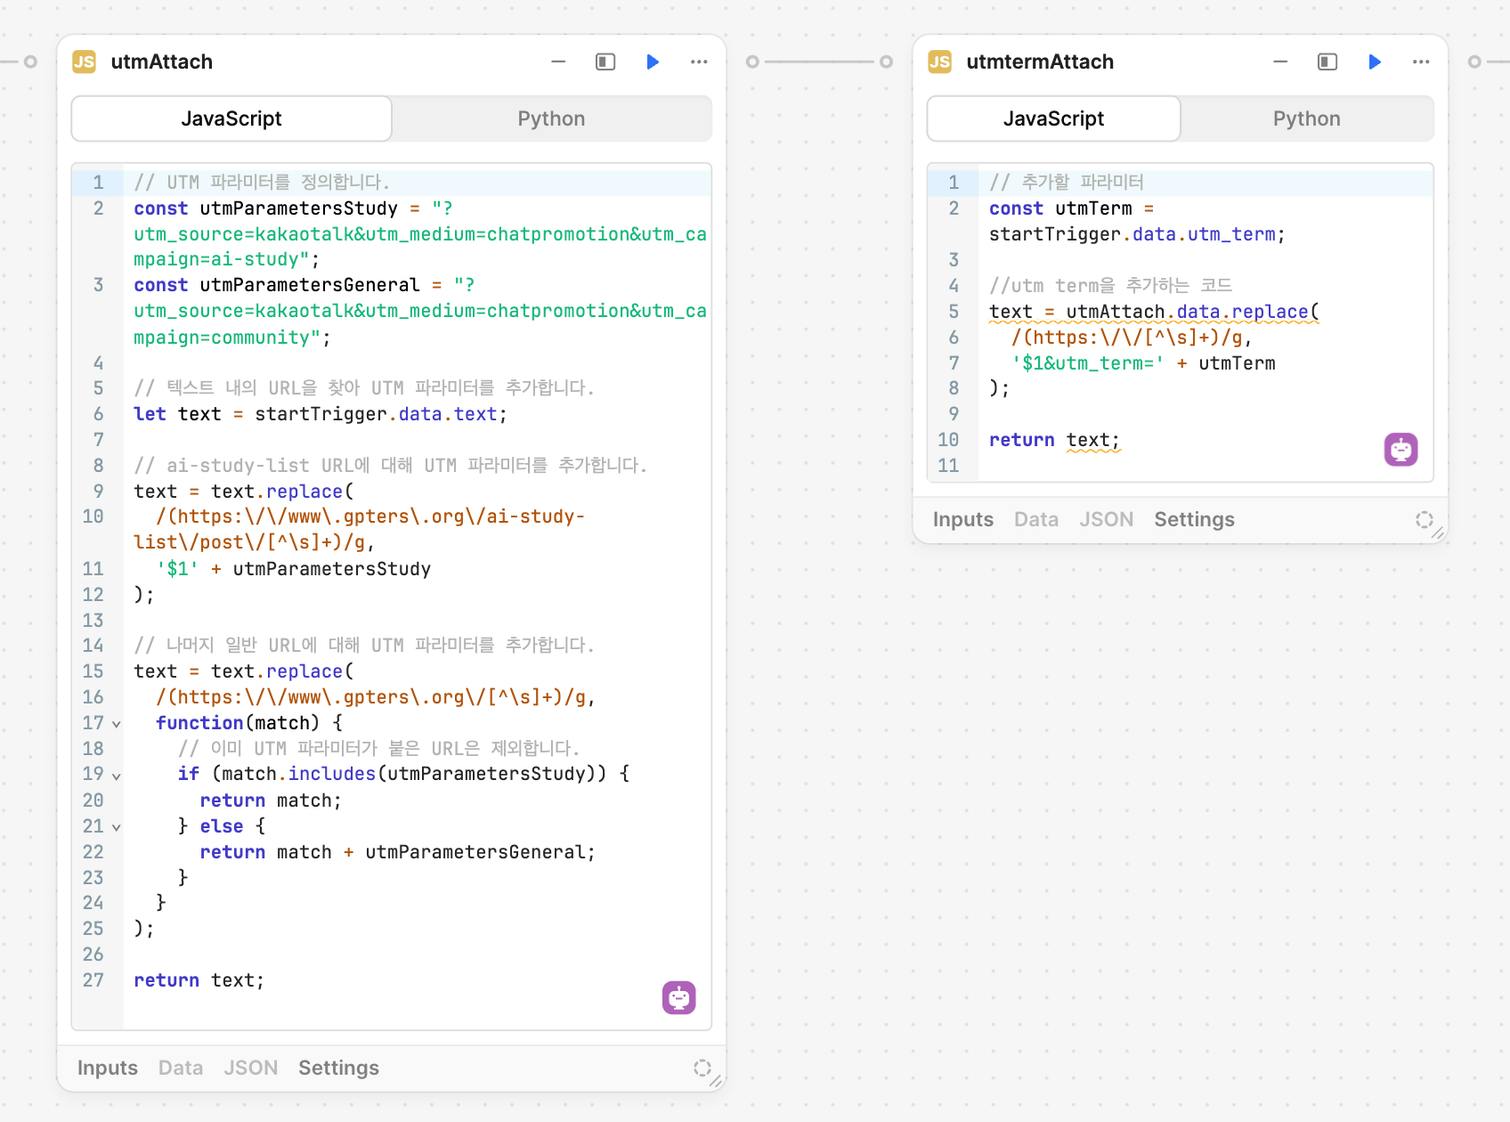Minimize the utmtermAttach block
1510x1122 pixels.
[1280, 62]
